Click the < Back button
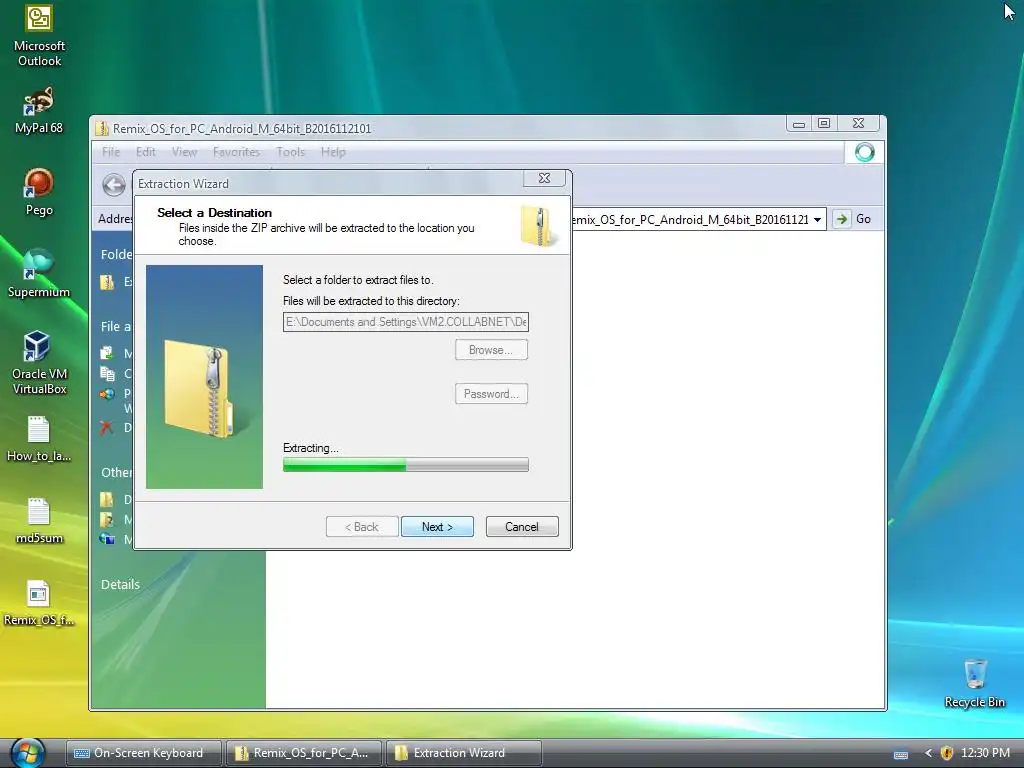Screen dimensions: 1024x768 362,526
